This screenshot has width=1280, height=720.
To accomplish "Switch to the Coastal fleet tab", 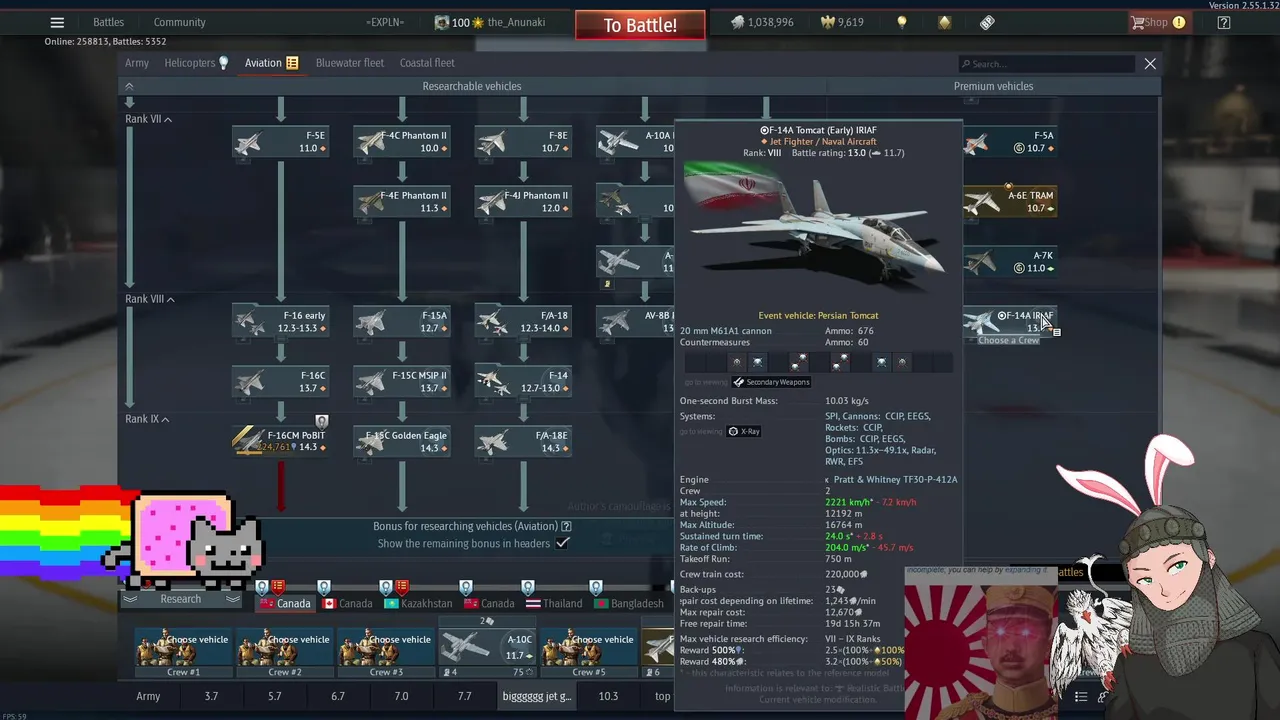I will click(x=427, y=63).
